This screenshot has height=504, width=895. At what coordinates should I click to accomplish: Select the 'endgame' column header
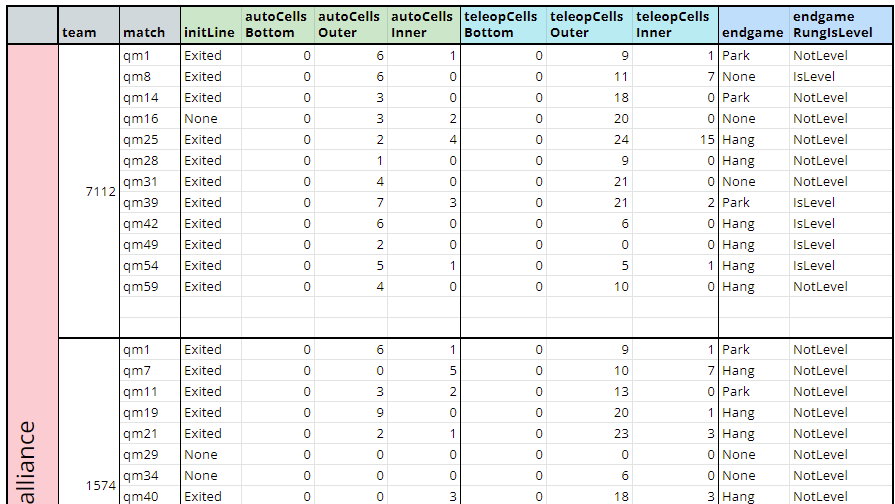(753, 26)
